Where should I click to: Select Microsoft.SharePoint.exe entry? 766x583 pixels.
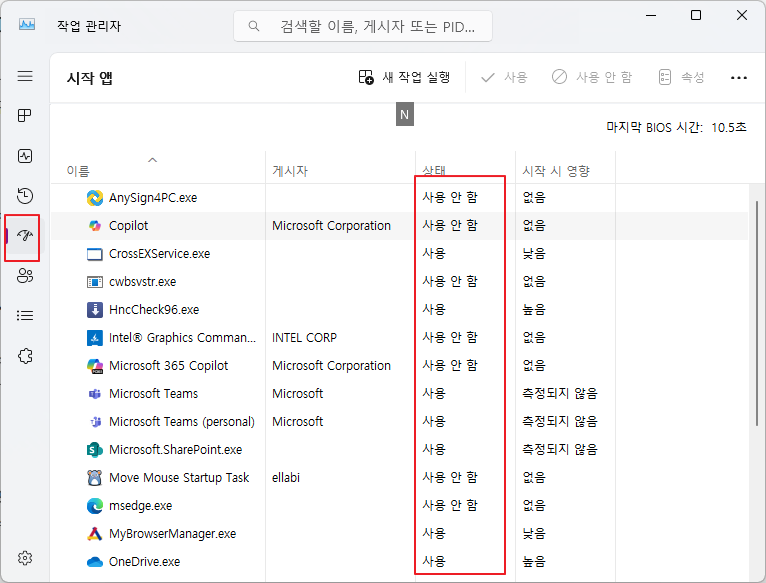175,450
